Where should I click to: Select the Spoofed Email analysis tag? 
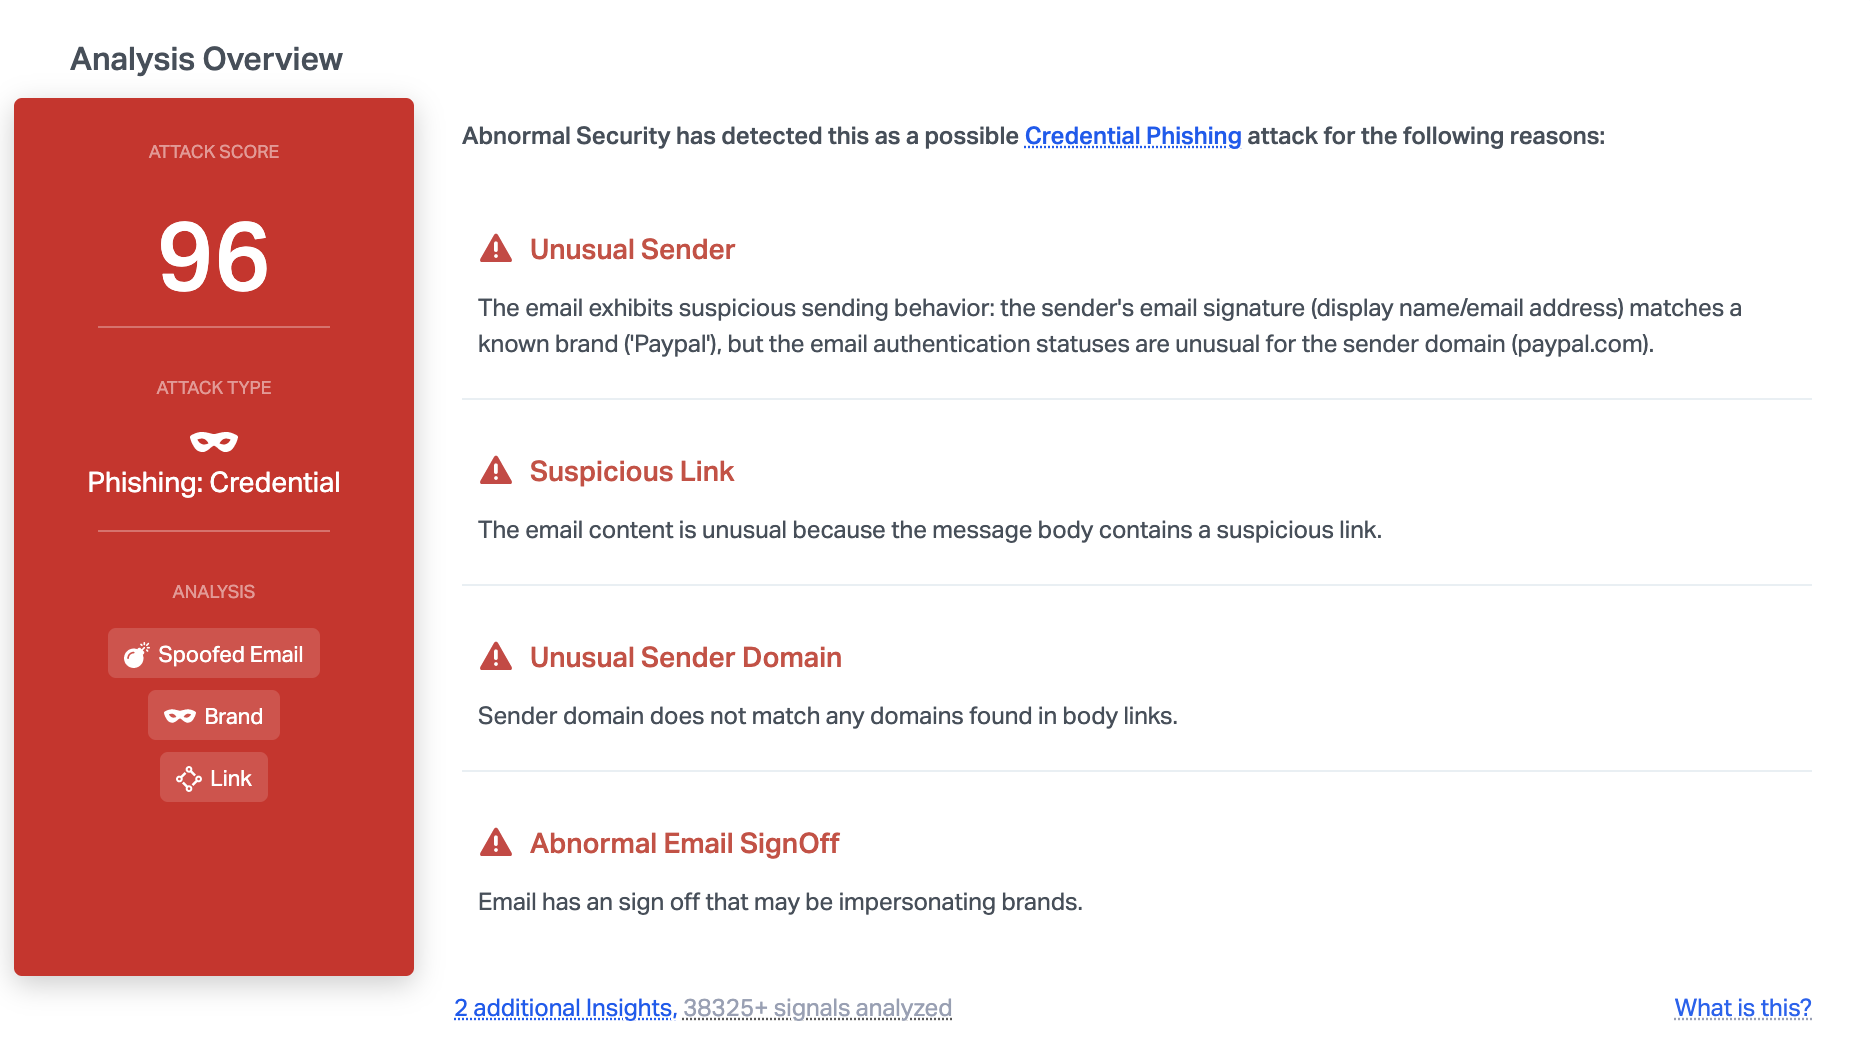coord(229,654)
